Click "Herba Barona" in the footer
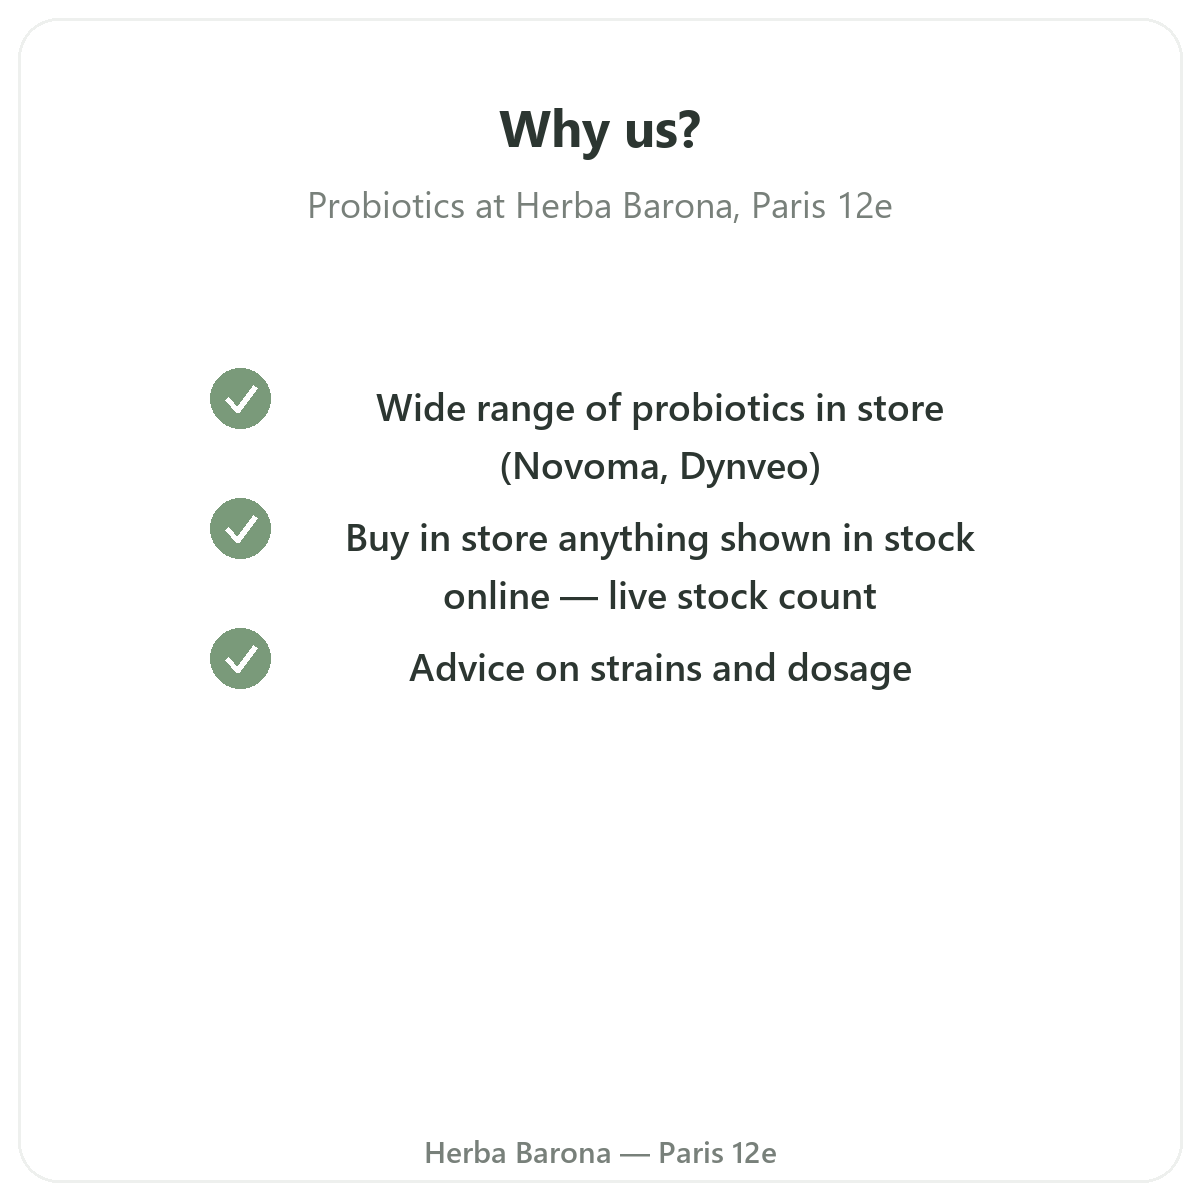 tap(517, 1153)
